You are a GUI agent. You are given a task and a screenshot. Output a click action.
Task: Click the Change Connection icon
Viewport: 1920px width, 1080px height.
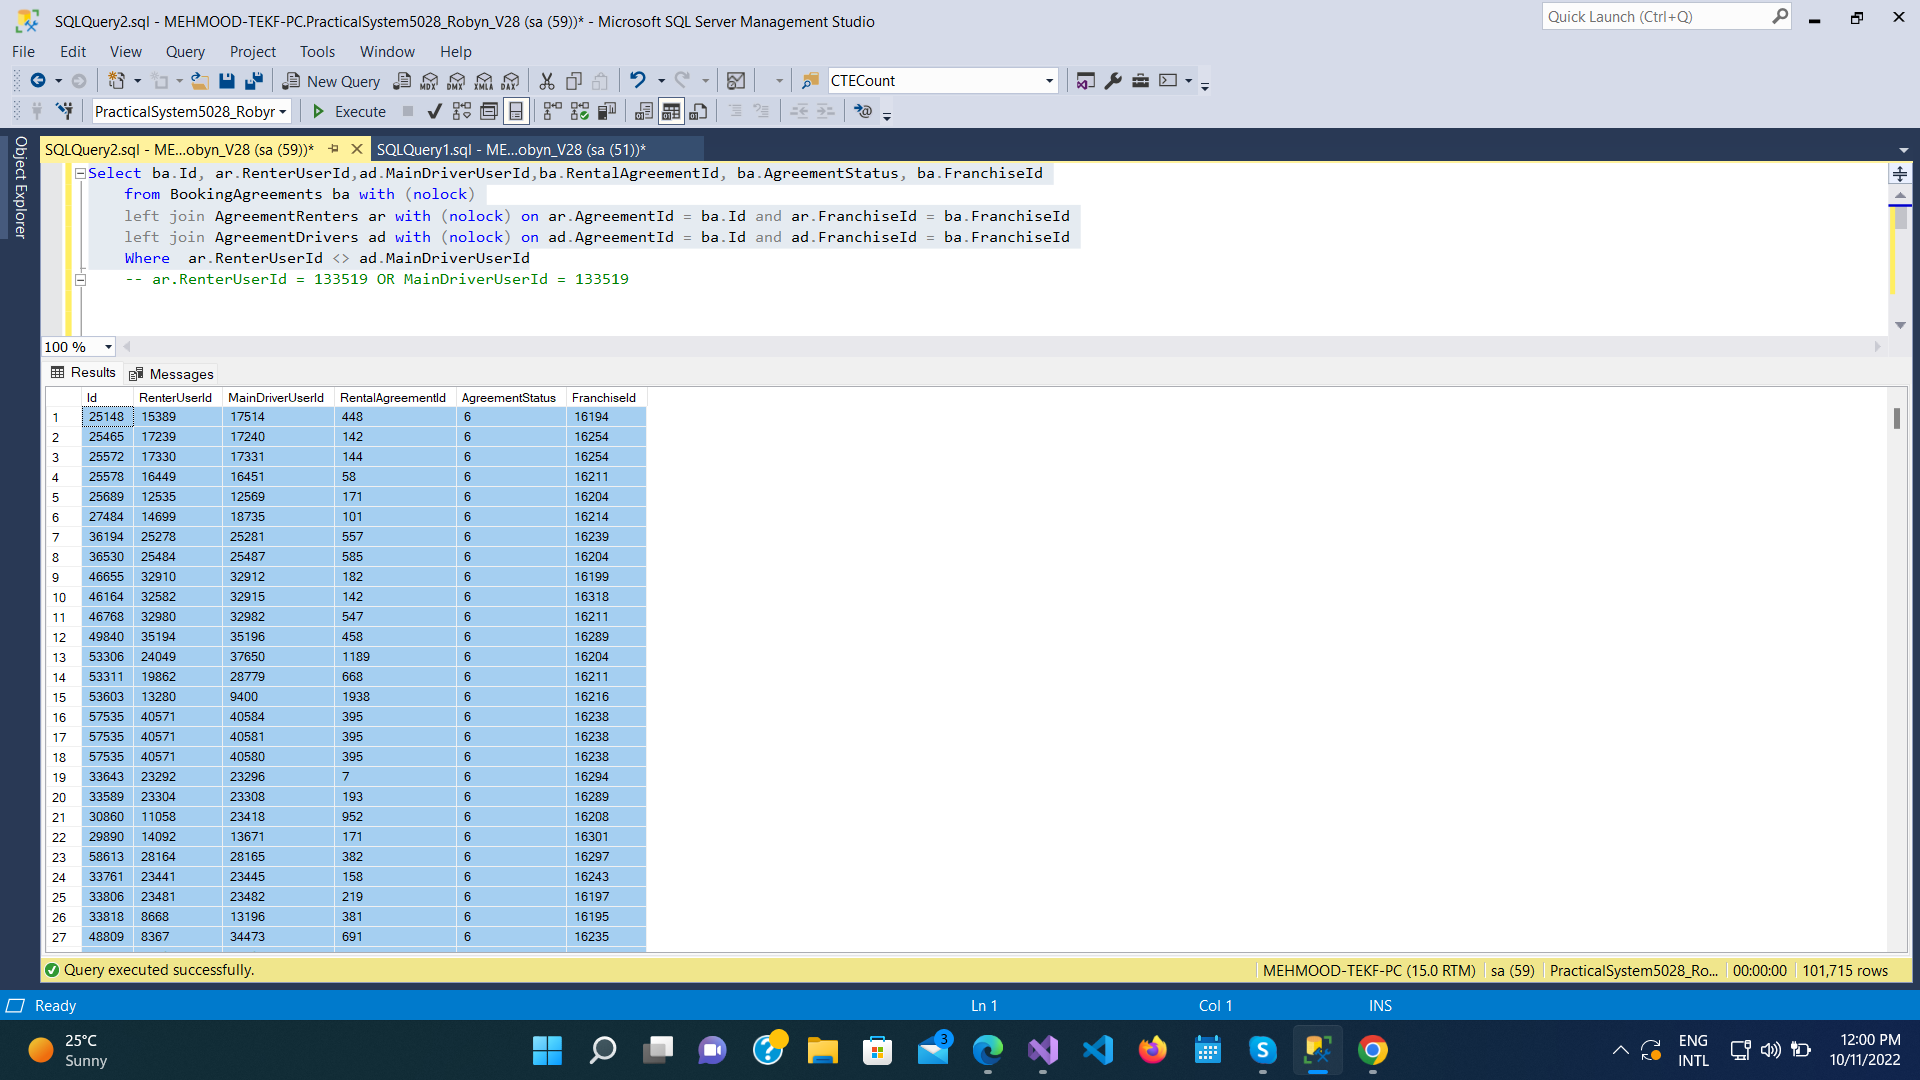pos(65,111)
